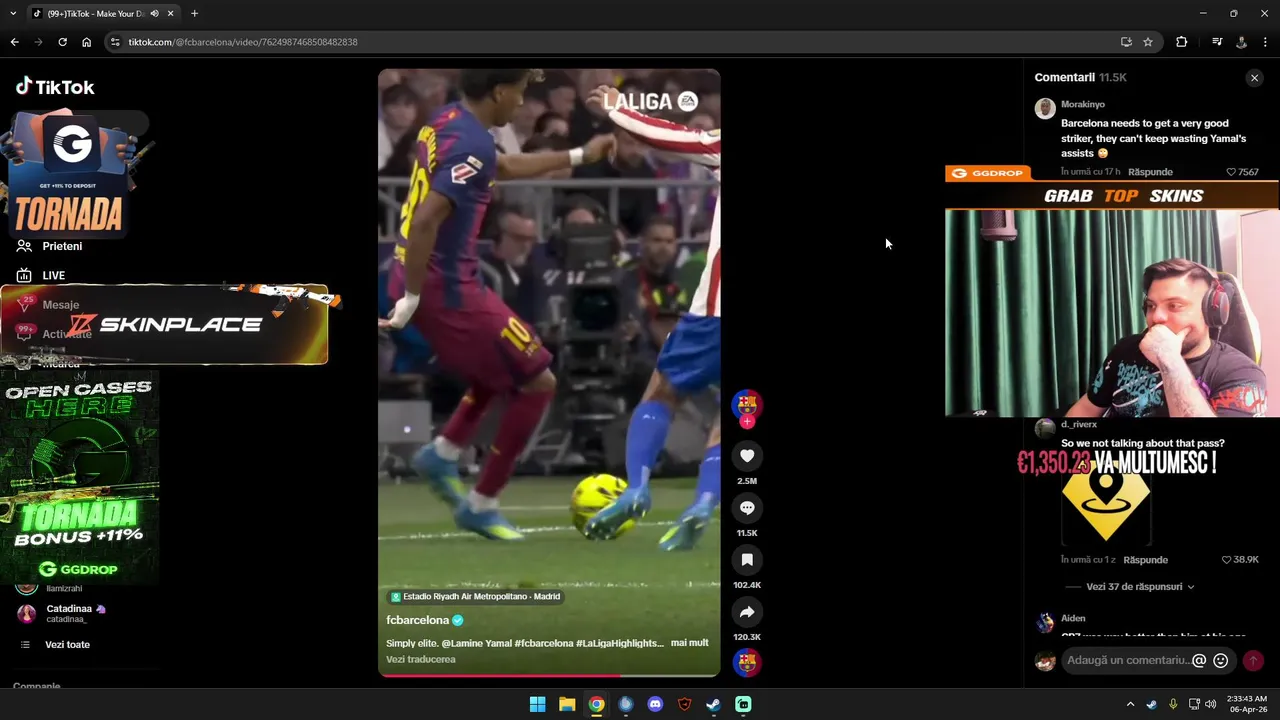
Task: Open Steam from the taskbar
Action: [x=713, y=704]
